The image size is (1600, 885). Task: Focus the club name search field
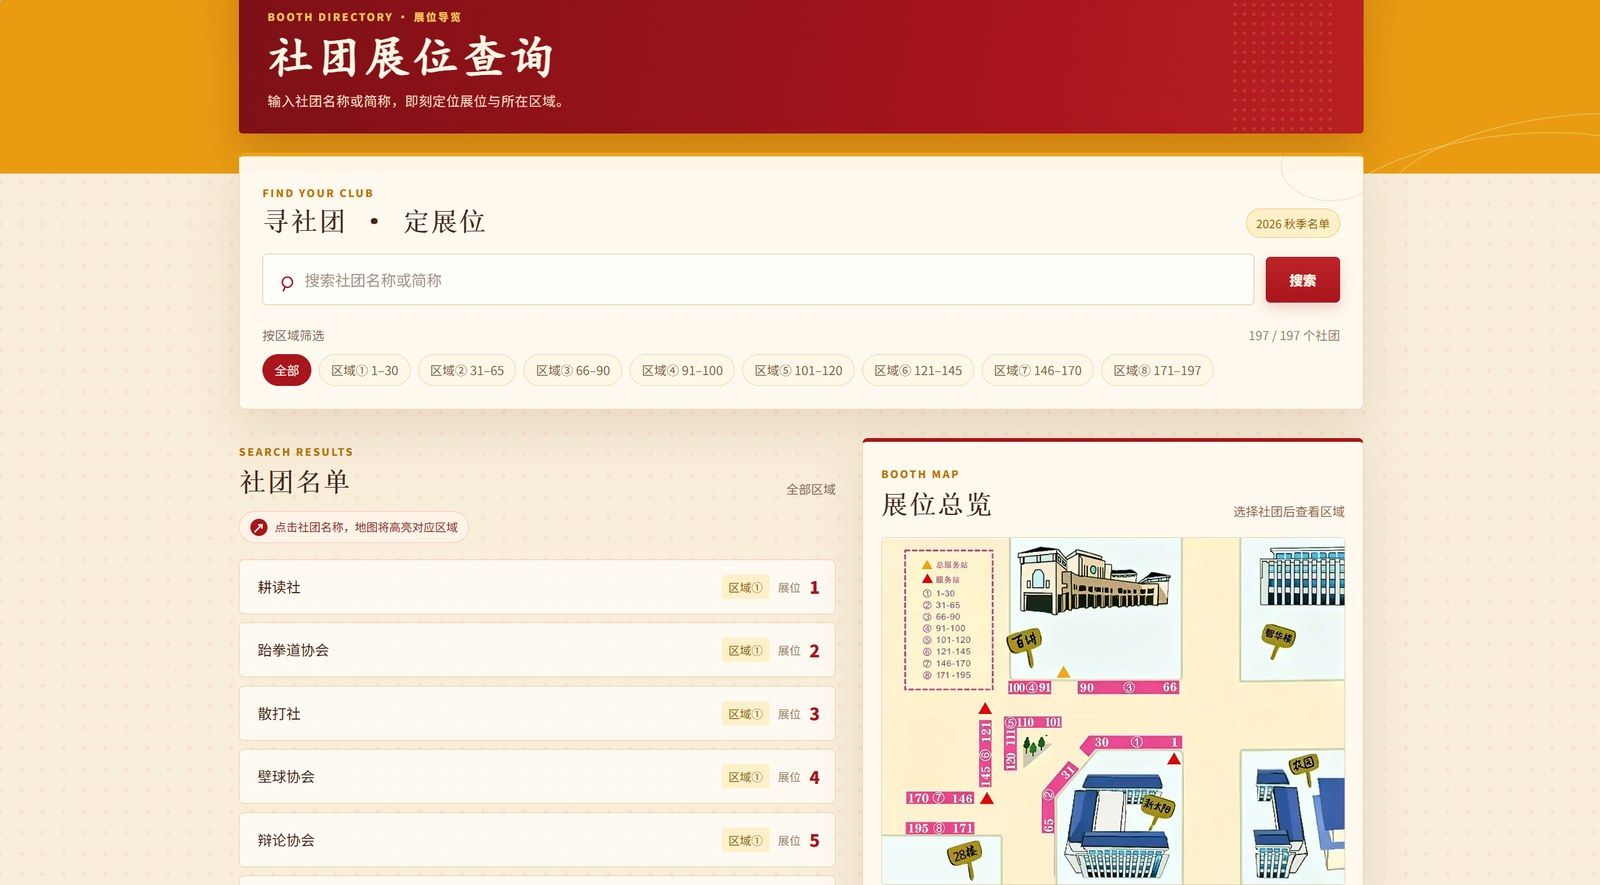tap(758, 280)
